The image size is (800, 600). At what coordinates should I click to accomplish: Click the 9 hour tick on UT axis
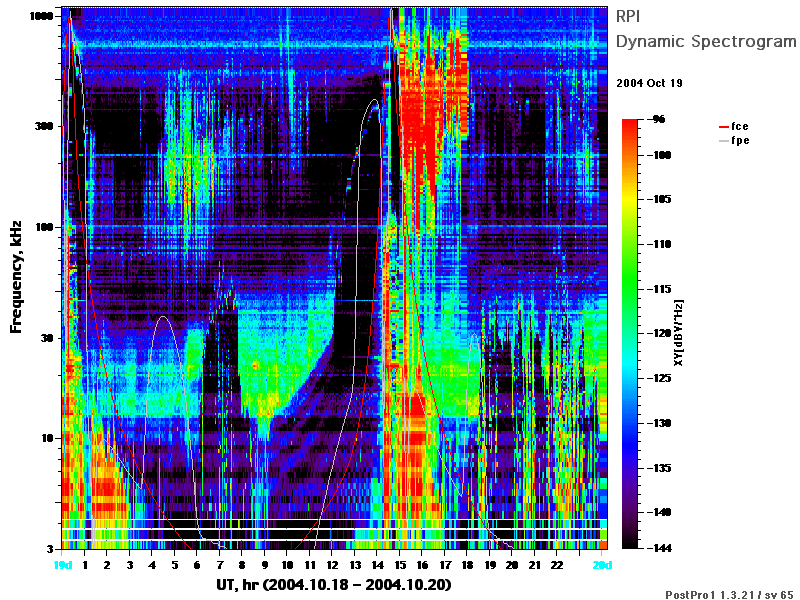(265, 565)
